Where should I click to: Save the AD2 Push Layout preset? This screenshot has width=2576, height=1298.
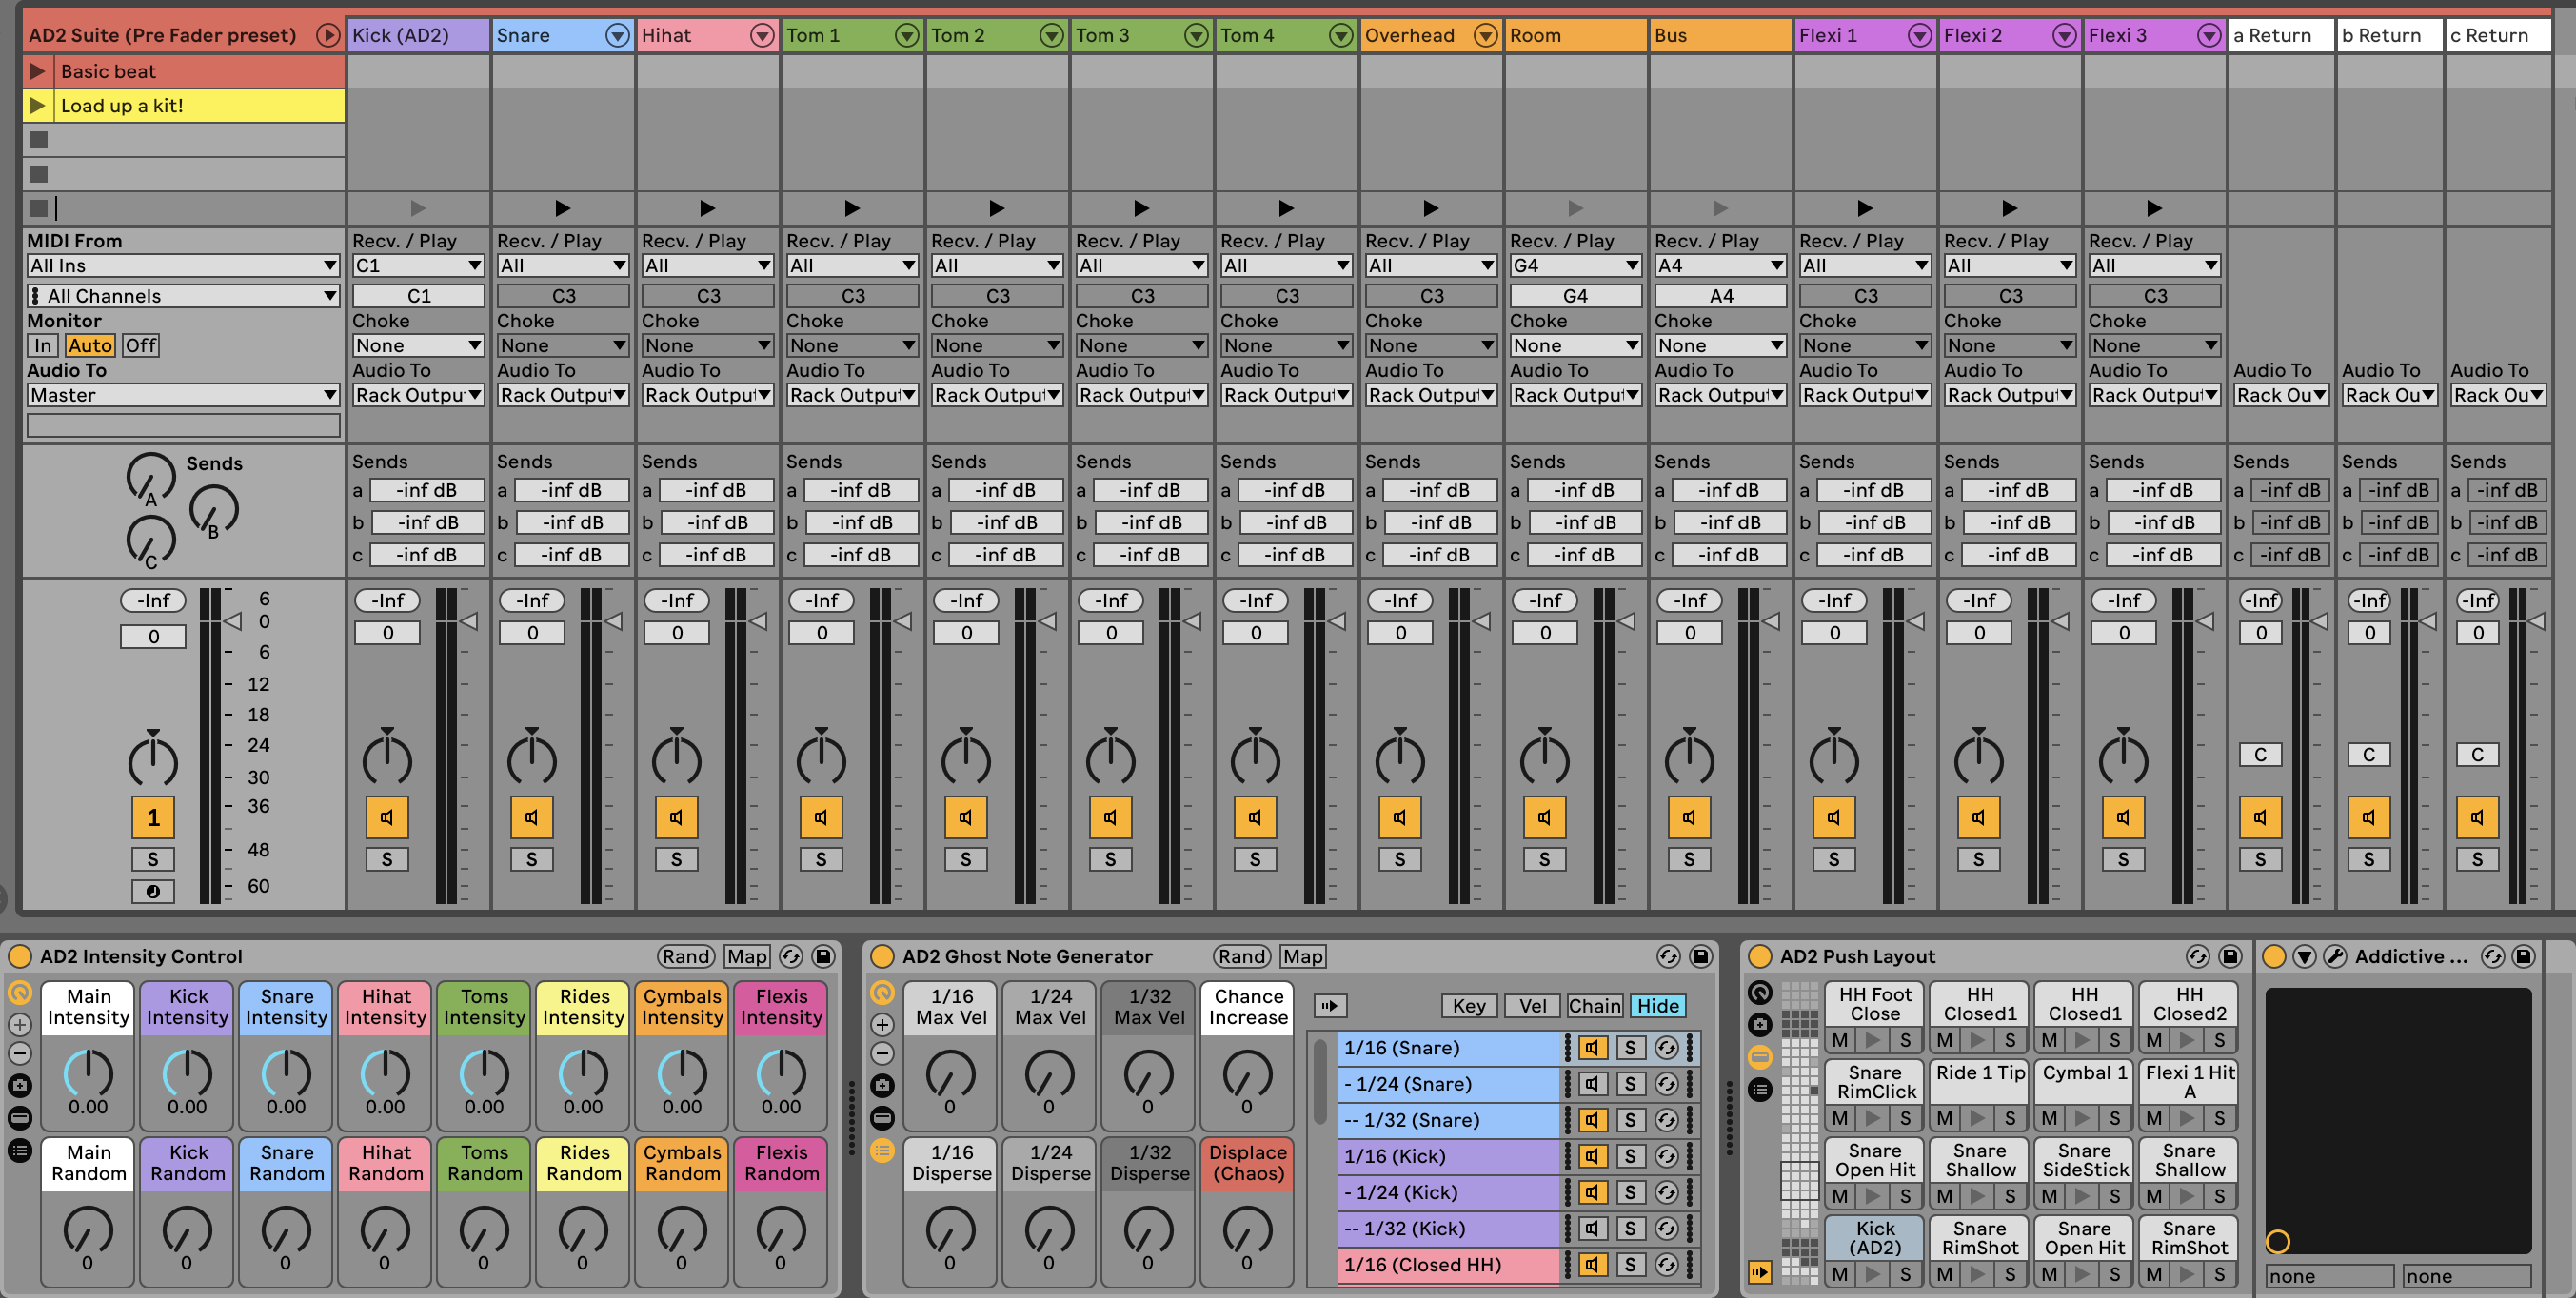(2229, 956)
